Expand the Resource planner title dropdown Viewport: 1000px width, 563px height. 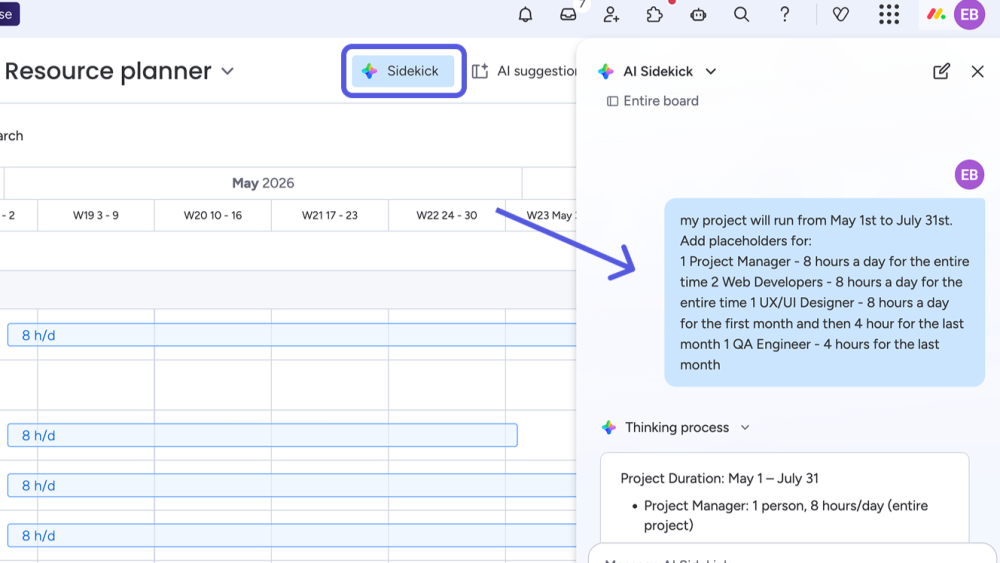(x=227, y=71)
